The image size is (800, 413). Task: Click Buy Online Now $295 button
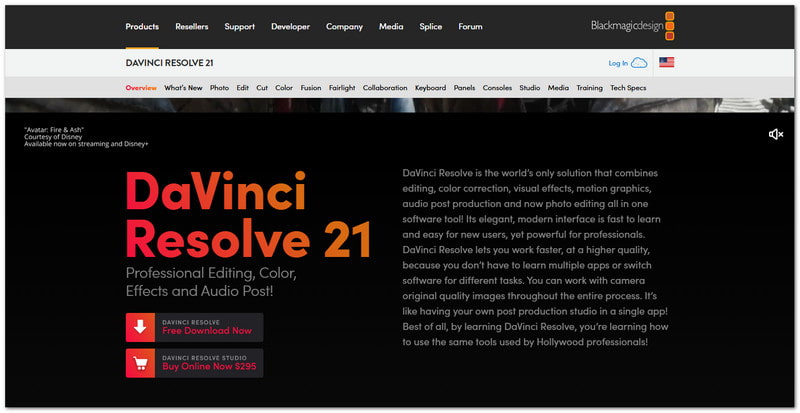point(195,363)
